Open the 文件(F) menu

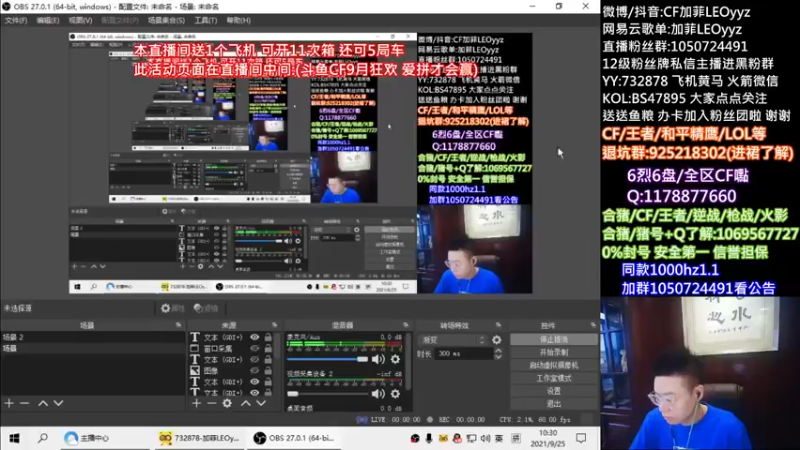[x=16, y=20]
